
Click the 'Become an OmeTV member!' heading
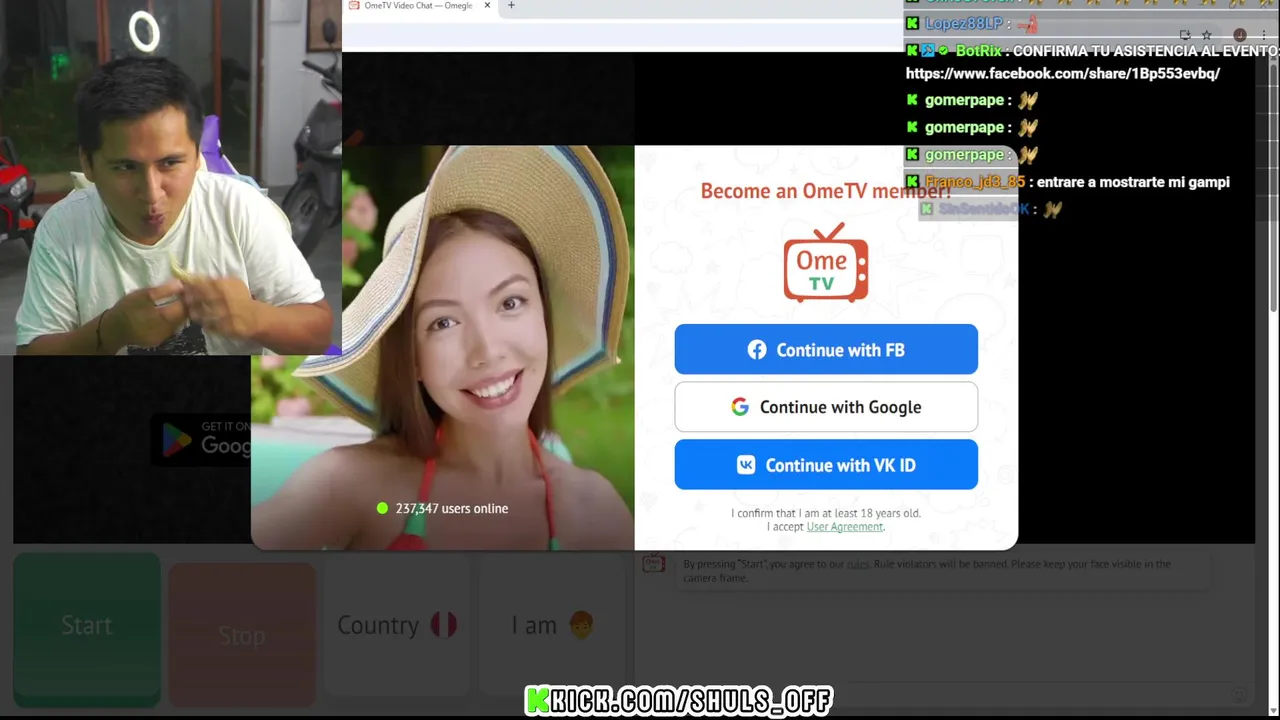[x=826, y=191]
